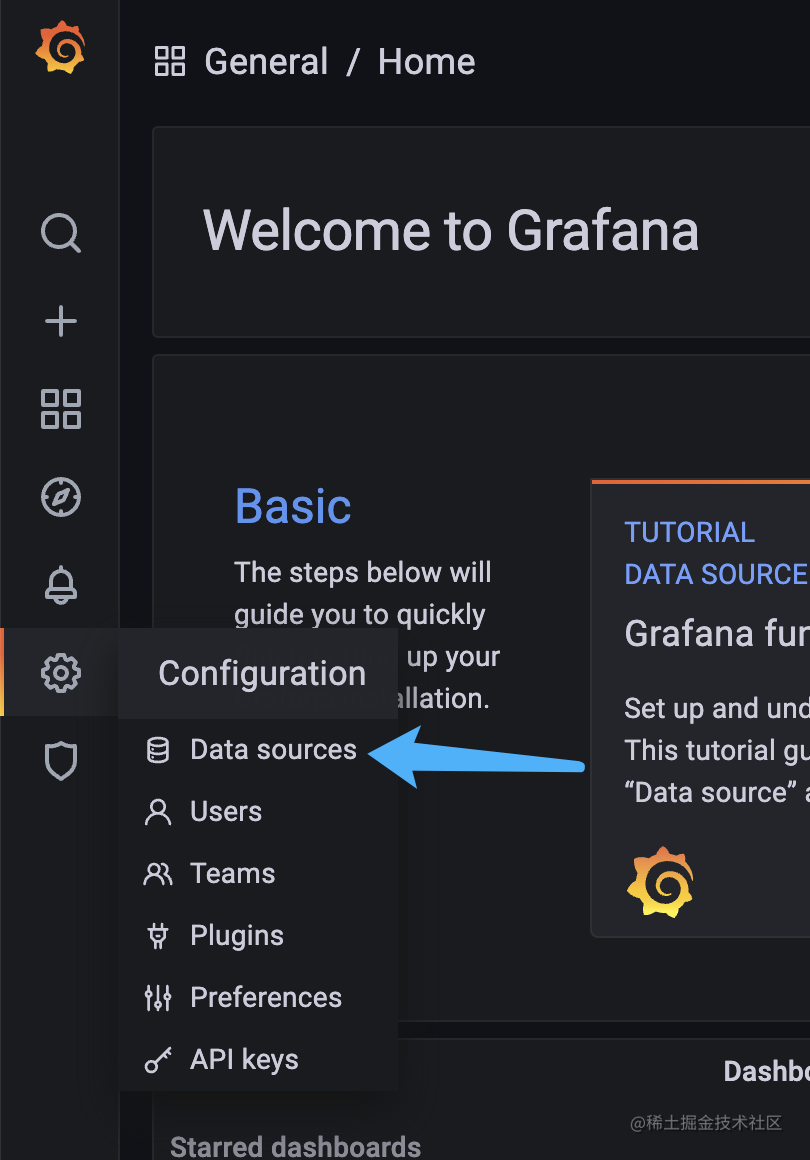This screenshot has height=1160, width=810.
Task: Open Preferences from Configuration menu
Action: tap(266, 998)
